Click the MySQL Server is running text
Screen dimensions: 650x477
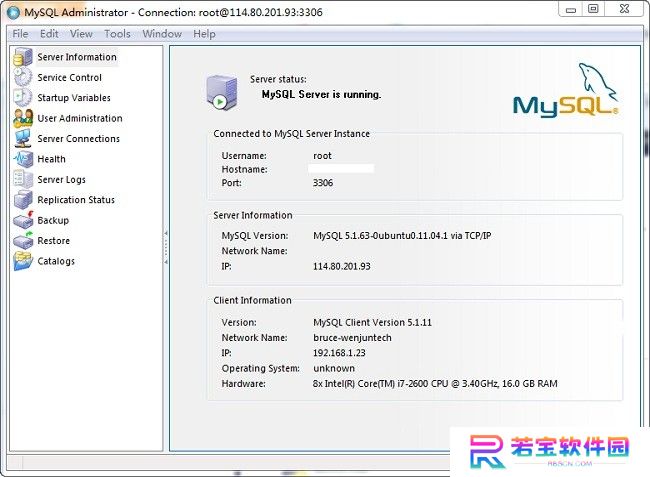point(321,94)
